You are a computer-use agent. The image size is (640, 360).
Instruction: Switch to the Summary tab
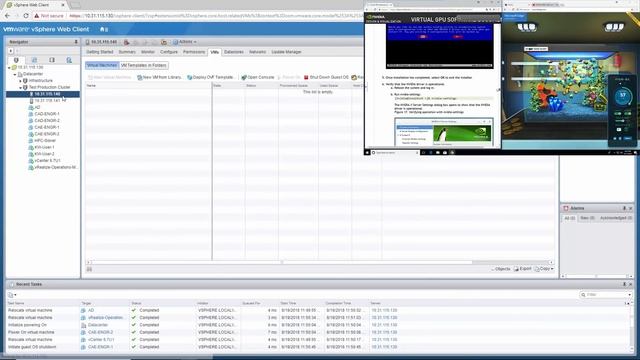(x=127, y=52)
